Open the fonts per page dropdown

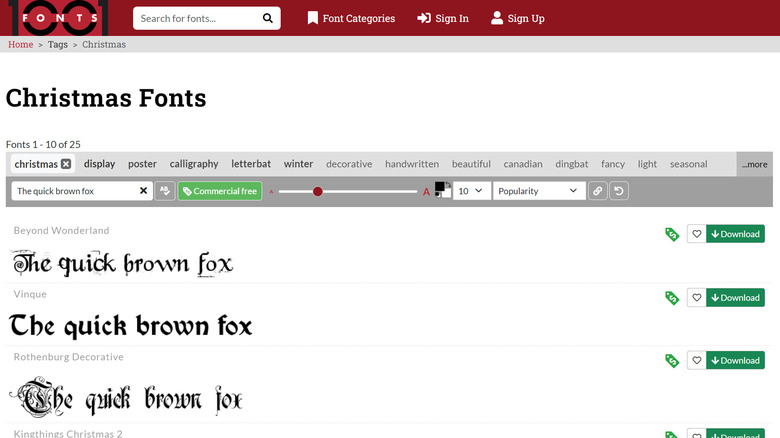pos(471,191)
